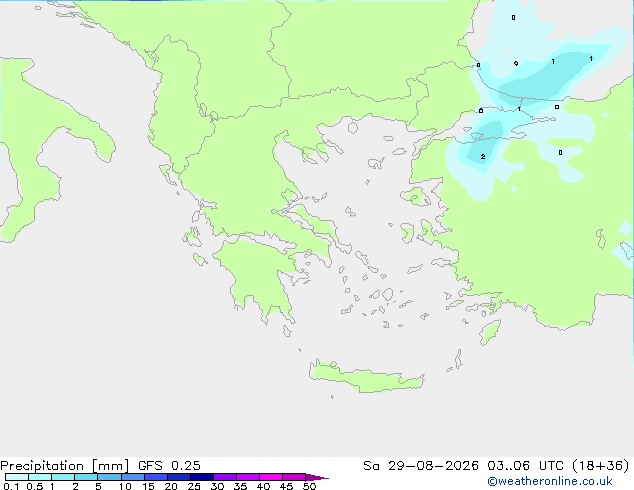Screen dimensions: 634x490
Task: Select the 0.5–1 mm legend color box
Action: [40, 477]
